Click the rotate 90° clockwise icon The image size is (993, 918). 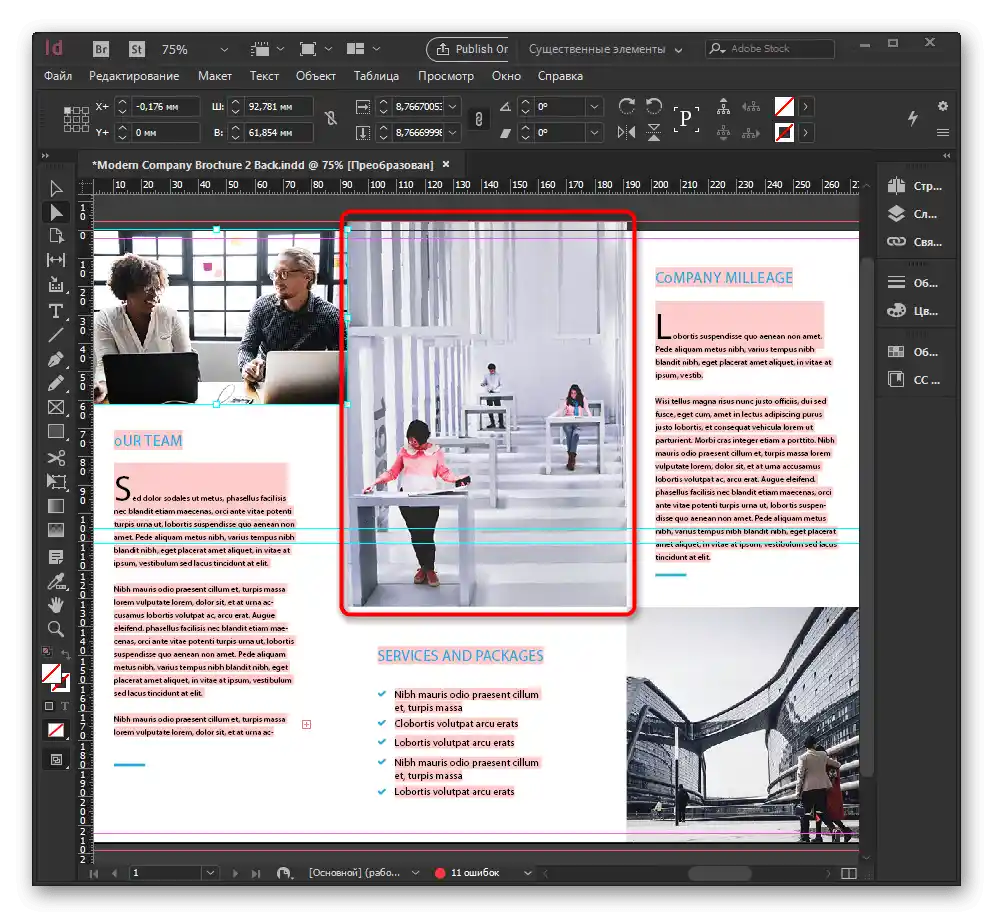point(627,106)
